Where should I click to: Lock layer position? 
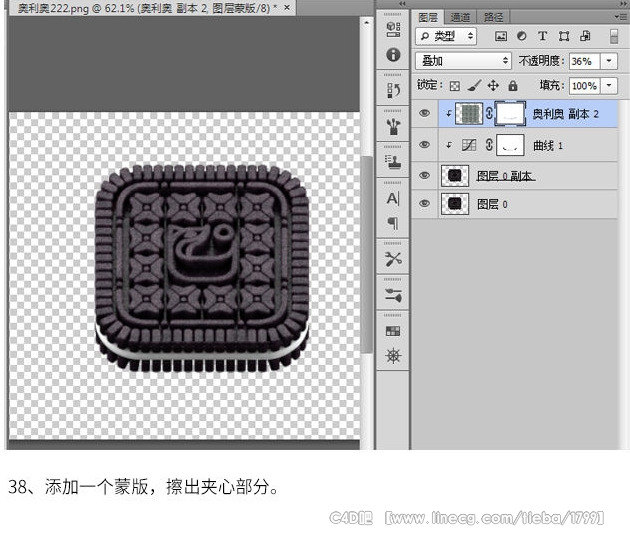(x=493, y=86)
